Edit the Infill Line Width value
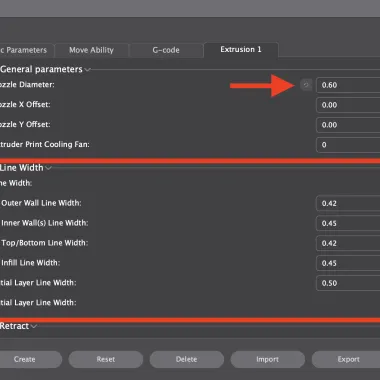 click(348, 263)
